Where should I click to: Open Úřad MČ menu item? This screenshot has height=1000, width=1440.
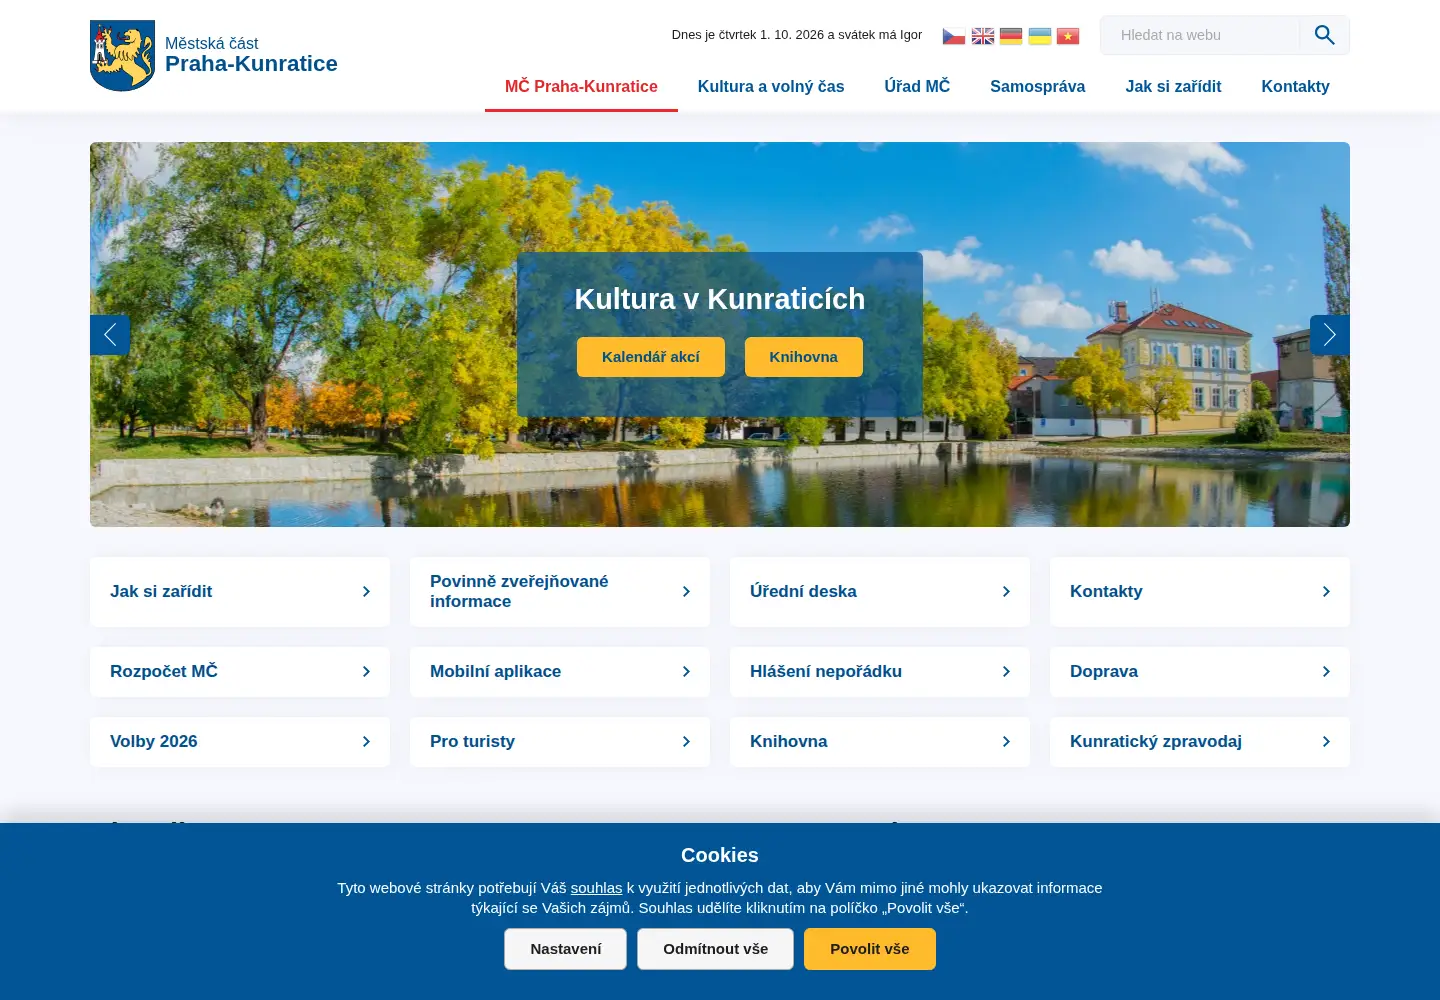point(917,87)
